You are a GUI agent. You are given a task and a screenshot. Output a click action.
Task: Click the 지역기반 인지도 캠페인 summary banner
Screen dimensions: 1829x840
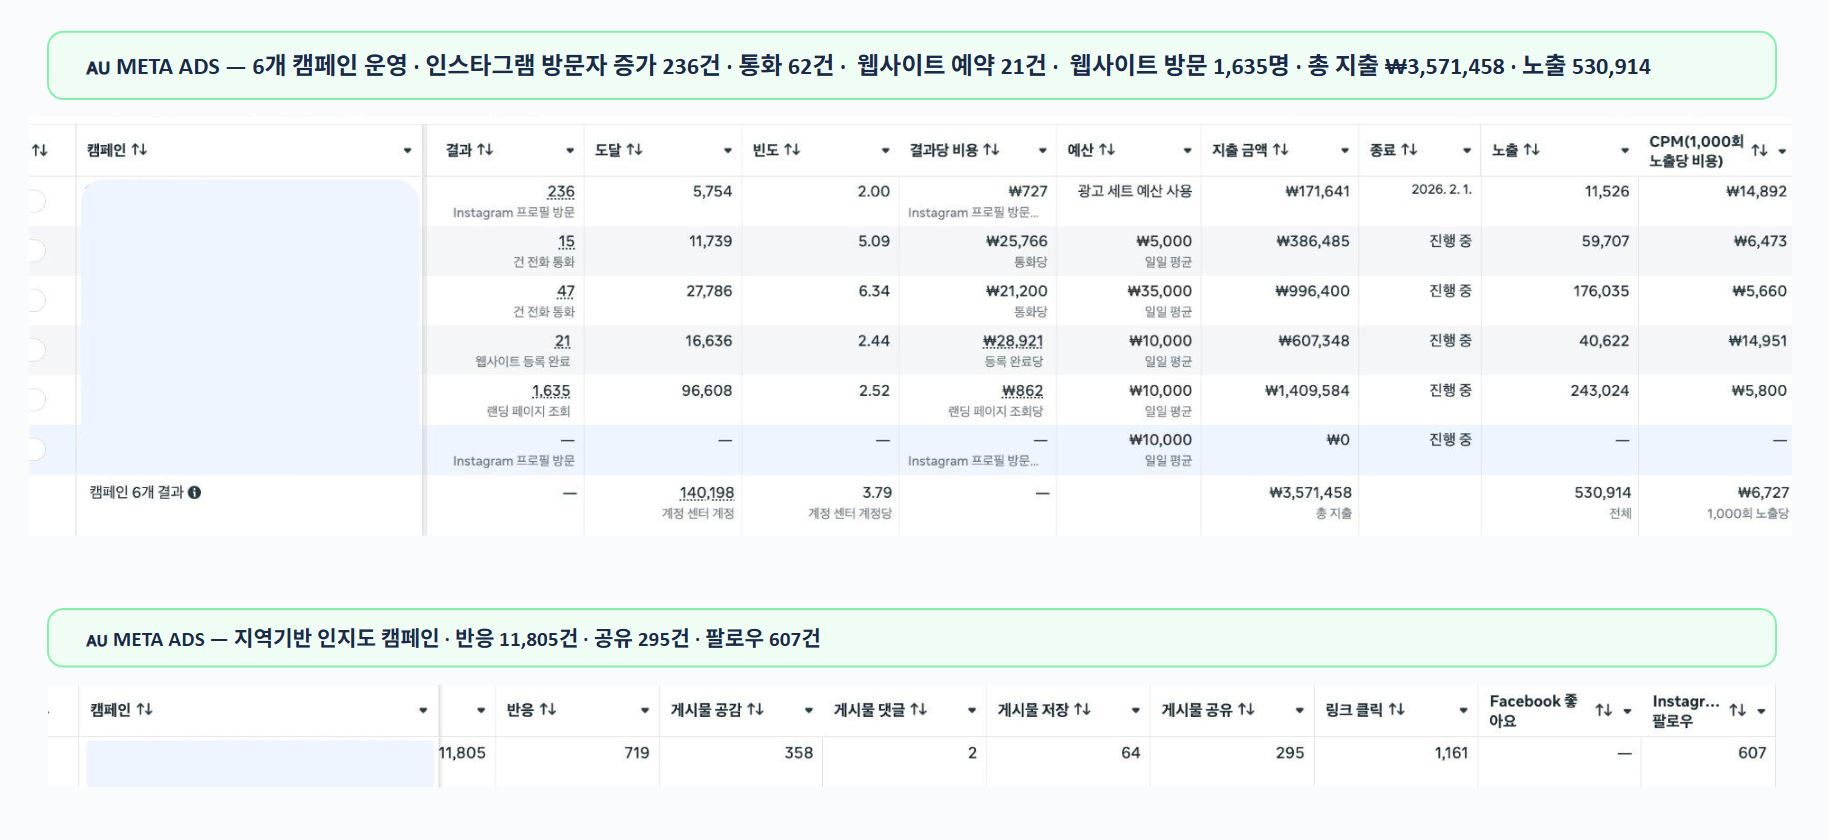(911, 638)
